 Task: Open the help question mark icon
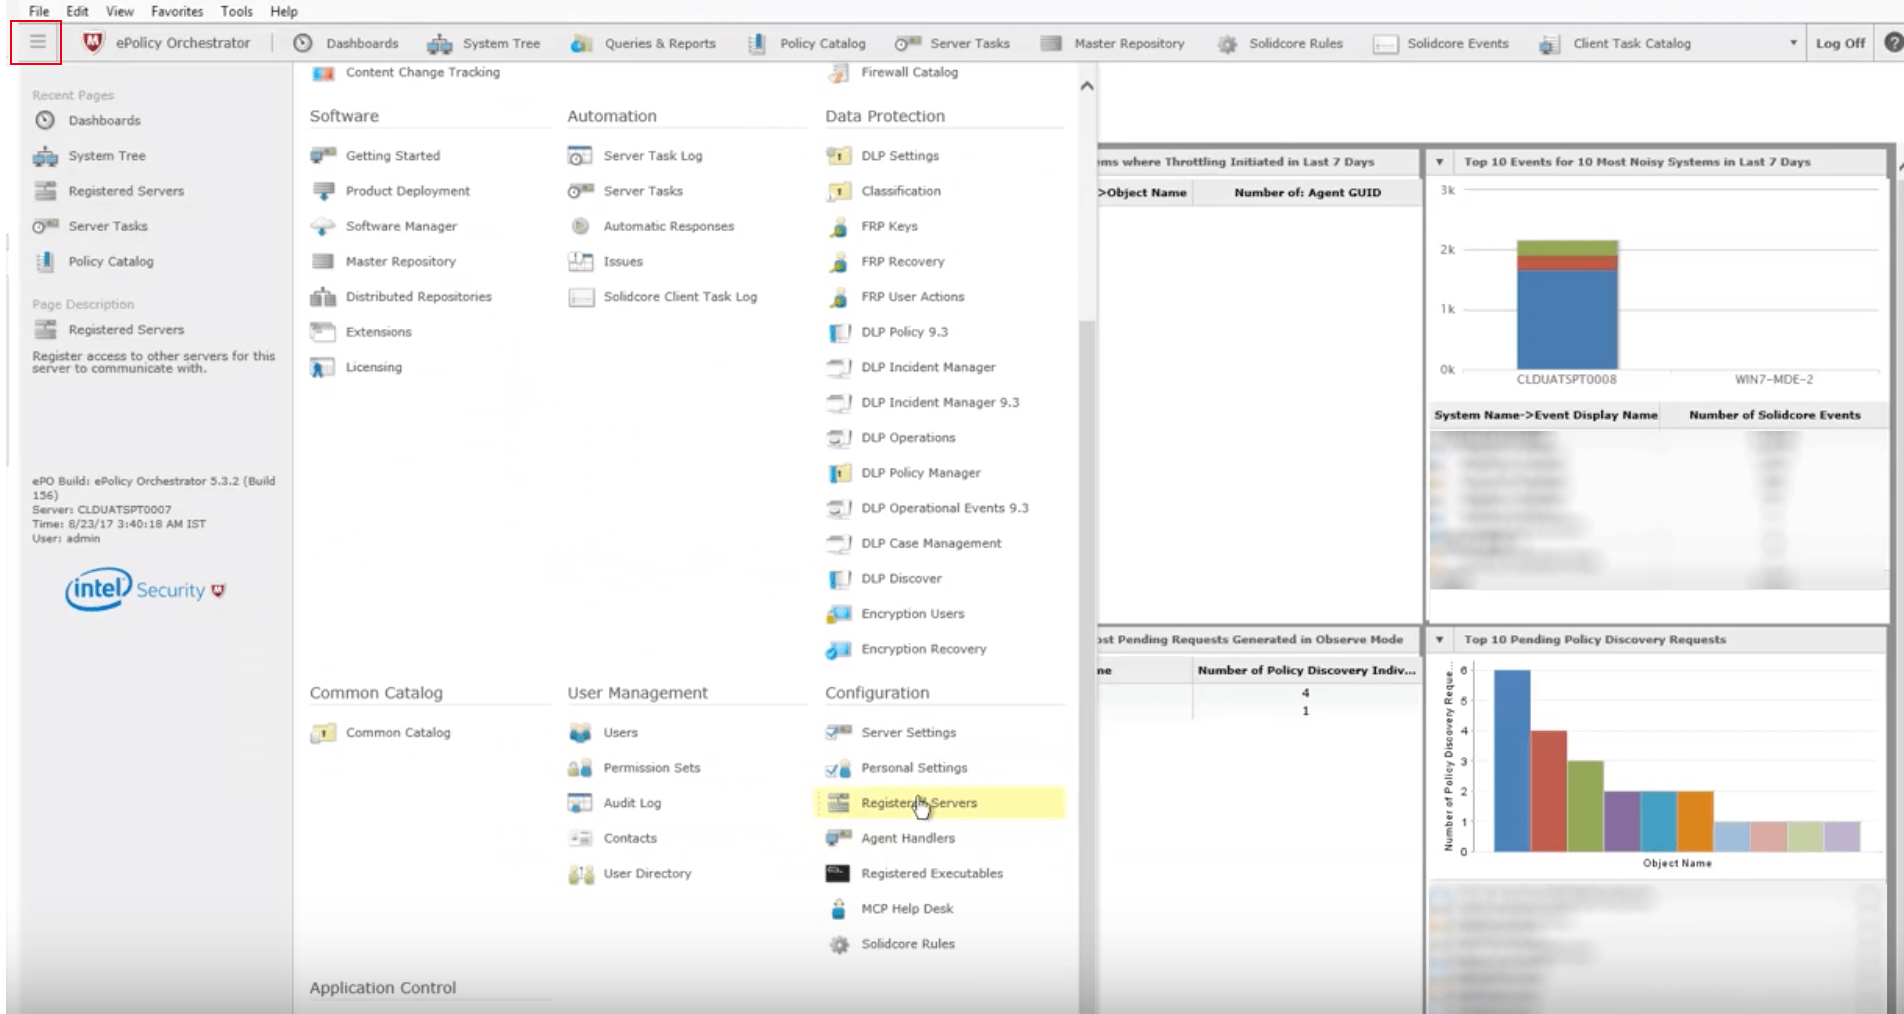[x=1893, y=43]
